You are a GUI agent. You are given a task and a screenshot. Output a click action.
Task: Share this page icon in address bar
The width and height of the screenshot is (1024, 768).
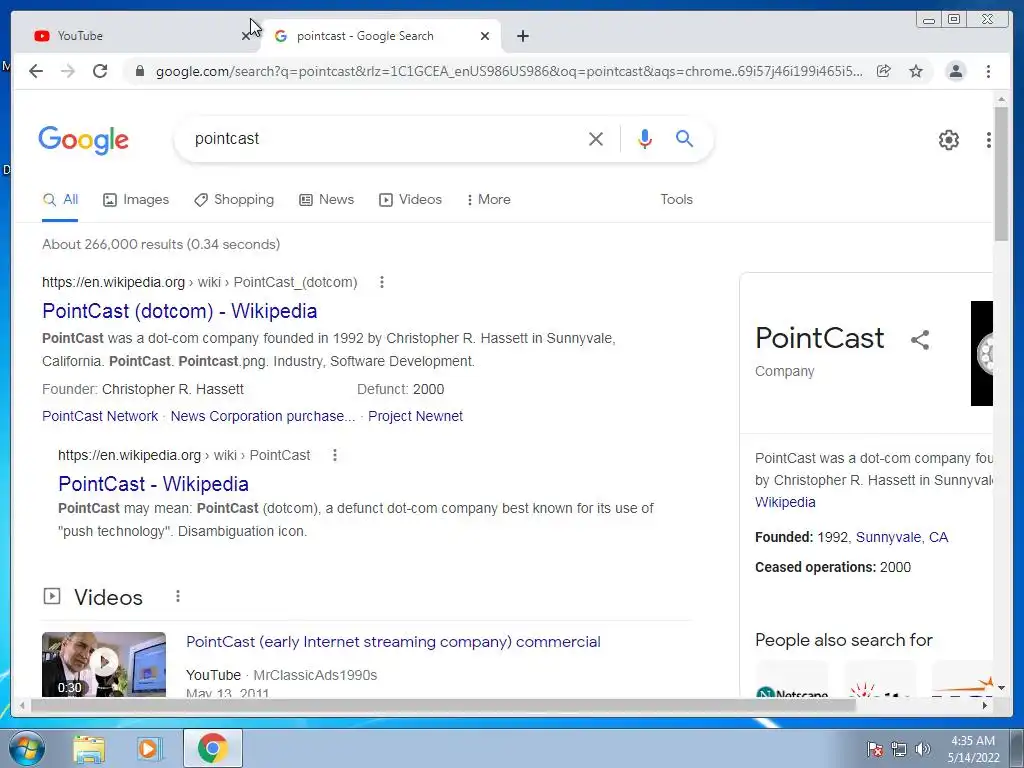tap(884, 71)
